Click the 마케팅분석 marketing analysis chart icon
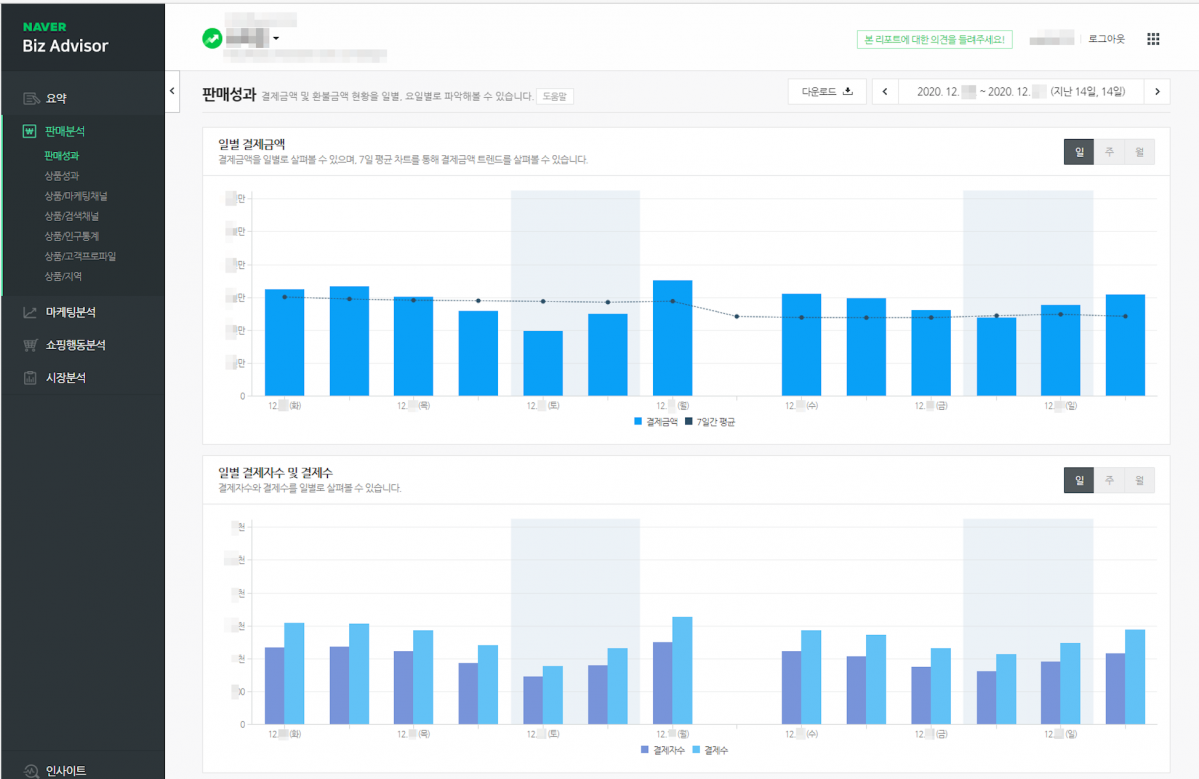Screen dimensions: 1199x779 (31, 312)
